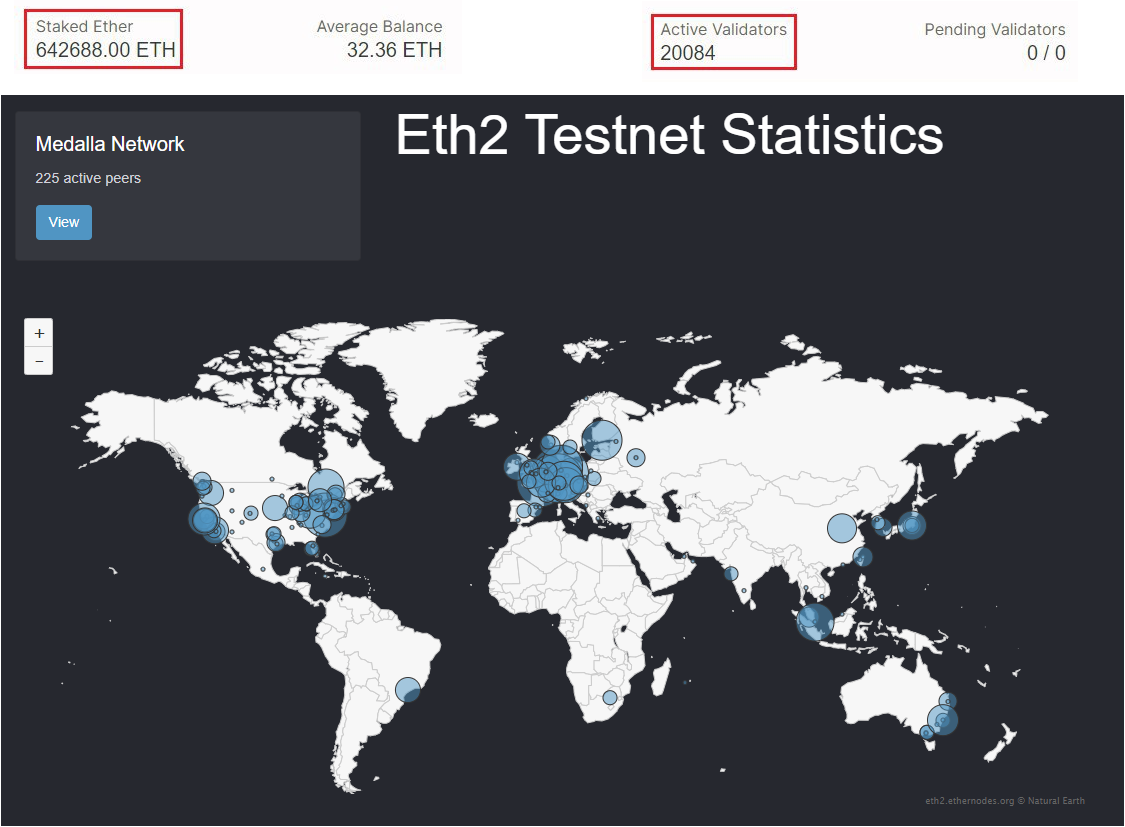Click the Pending Validators value 0 / 0

tap(1046, 53)
